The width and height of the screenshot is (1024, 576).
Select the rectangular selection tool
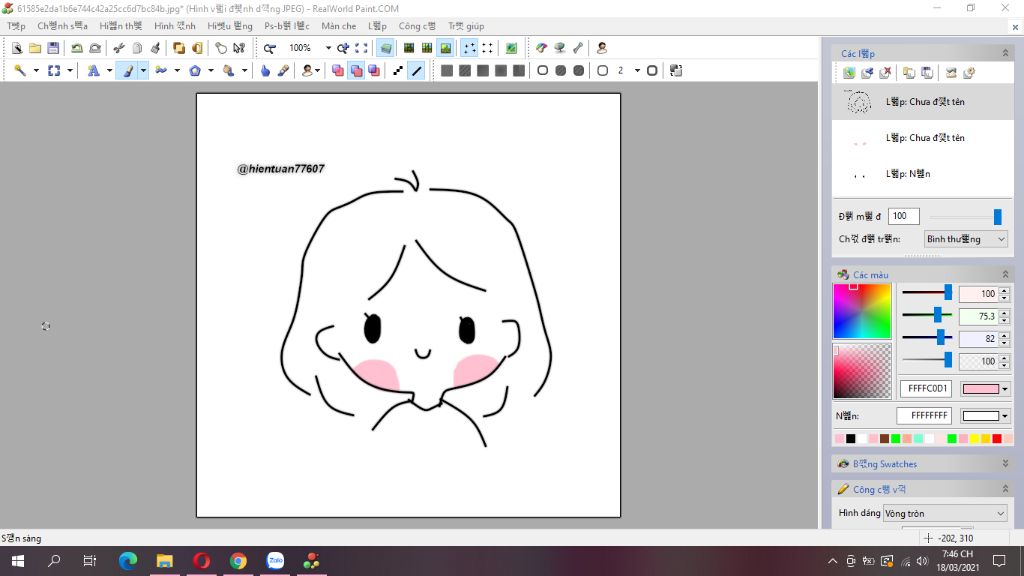54,71
